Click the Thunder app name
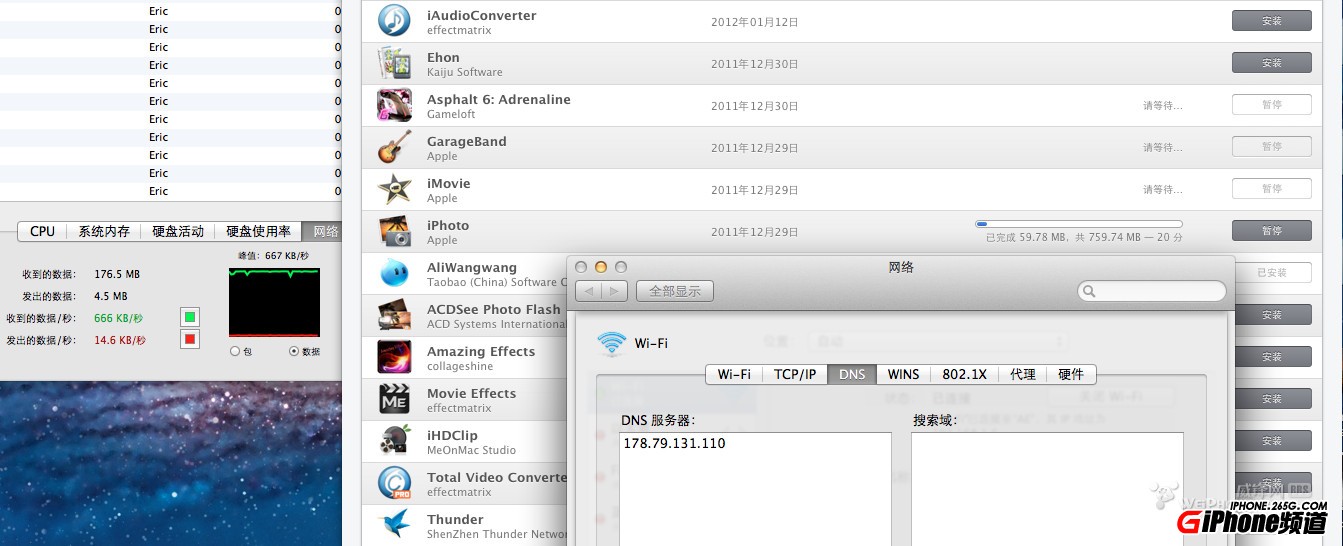Screen dimensions: 1343x546 (x=455, y=519)
